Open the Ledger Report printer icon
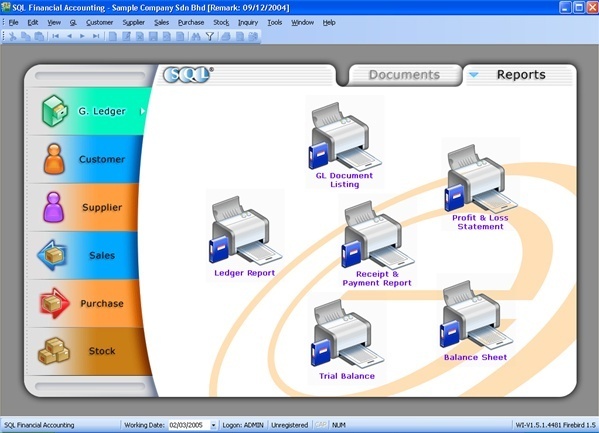Image resolution: width=599 pixels, height=433 pixels. click(x=245, y=235)
